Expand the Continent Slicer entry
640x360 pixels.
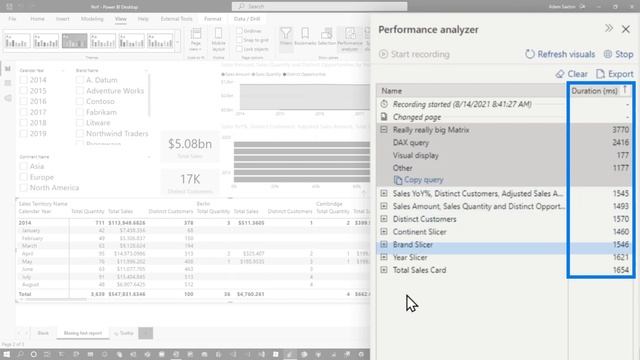pyautogui.click(x=384, y=231)
